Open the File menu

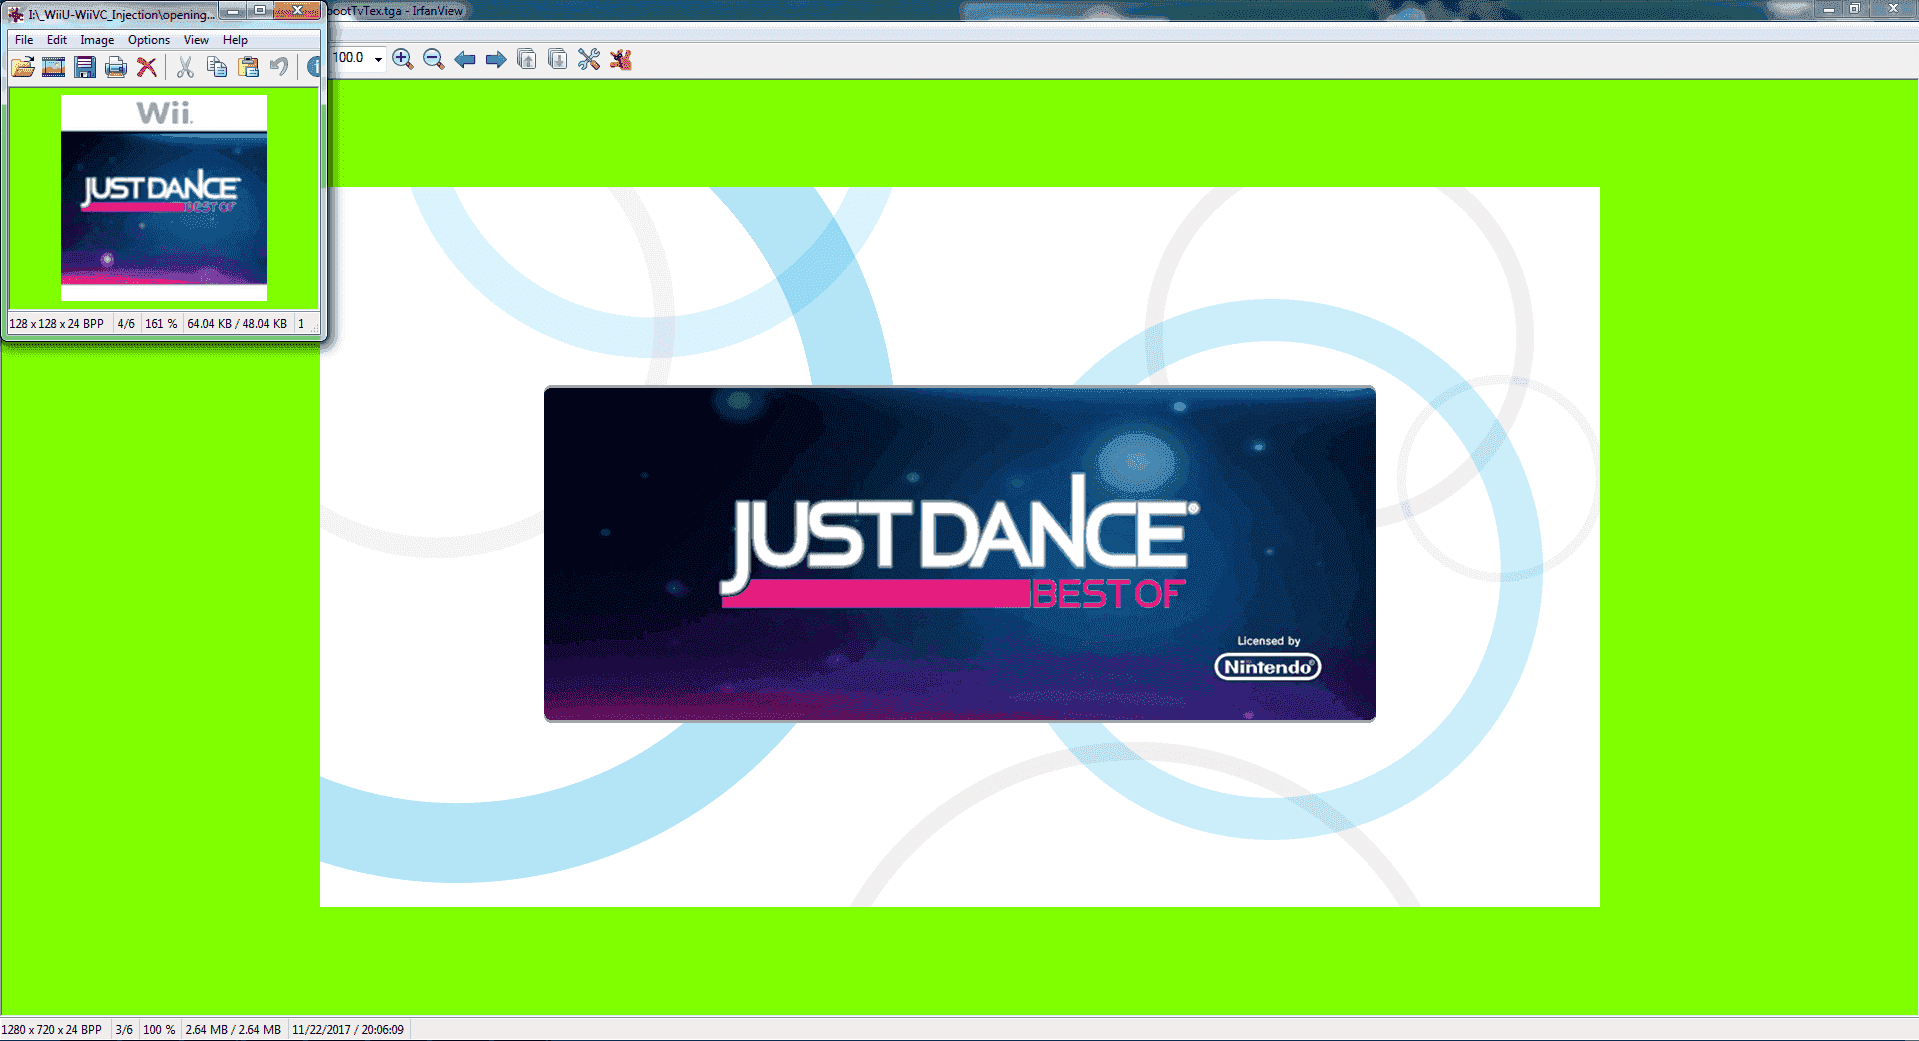coord(24,40)
